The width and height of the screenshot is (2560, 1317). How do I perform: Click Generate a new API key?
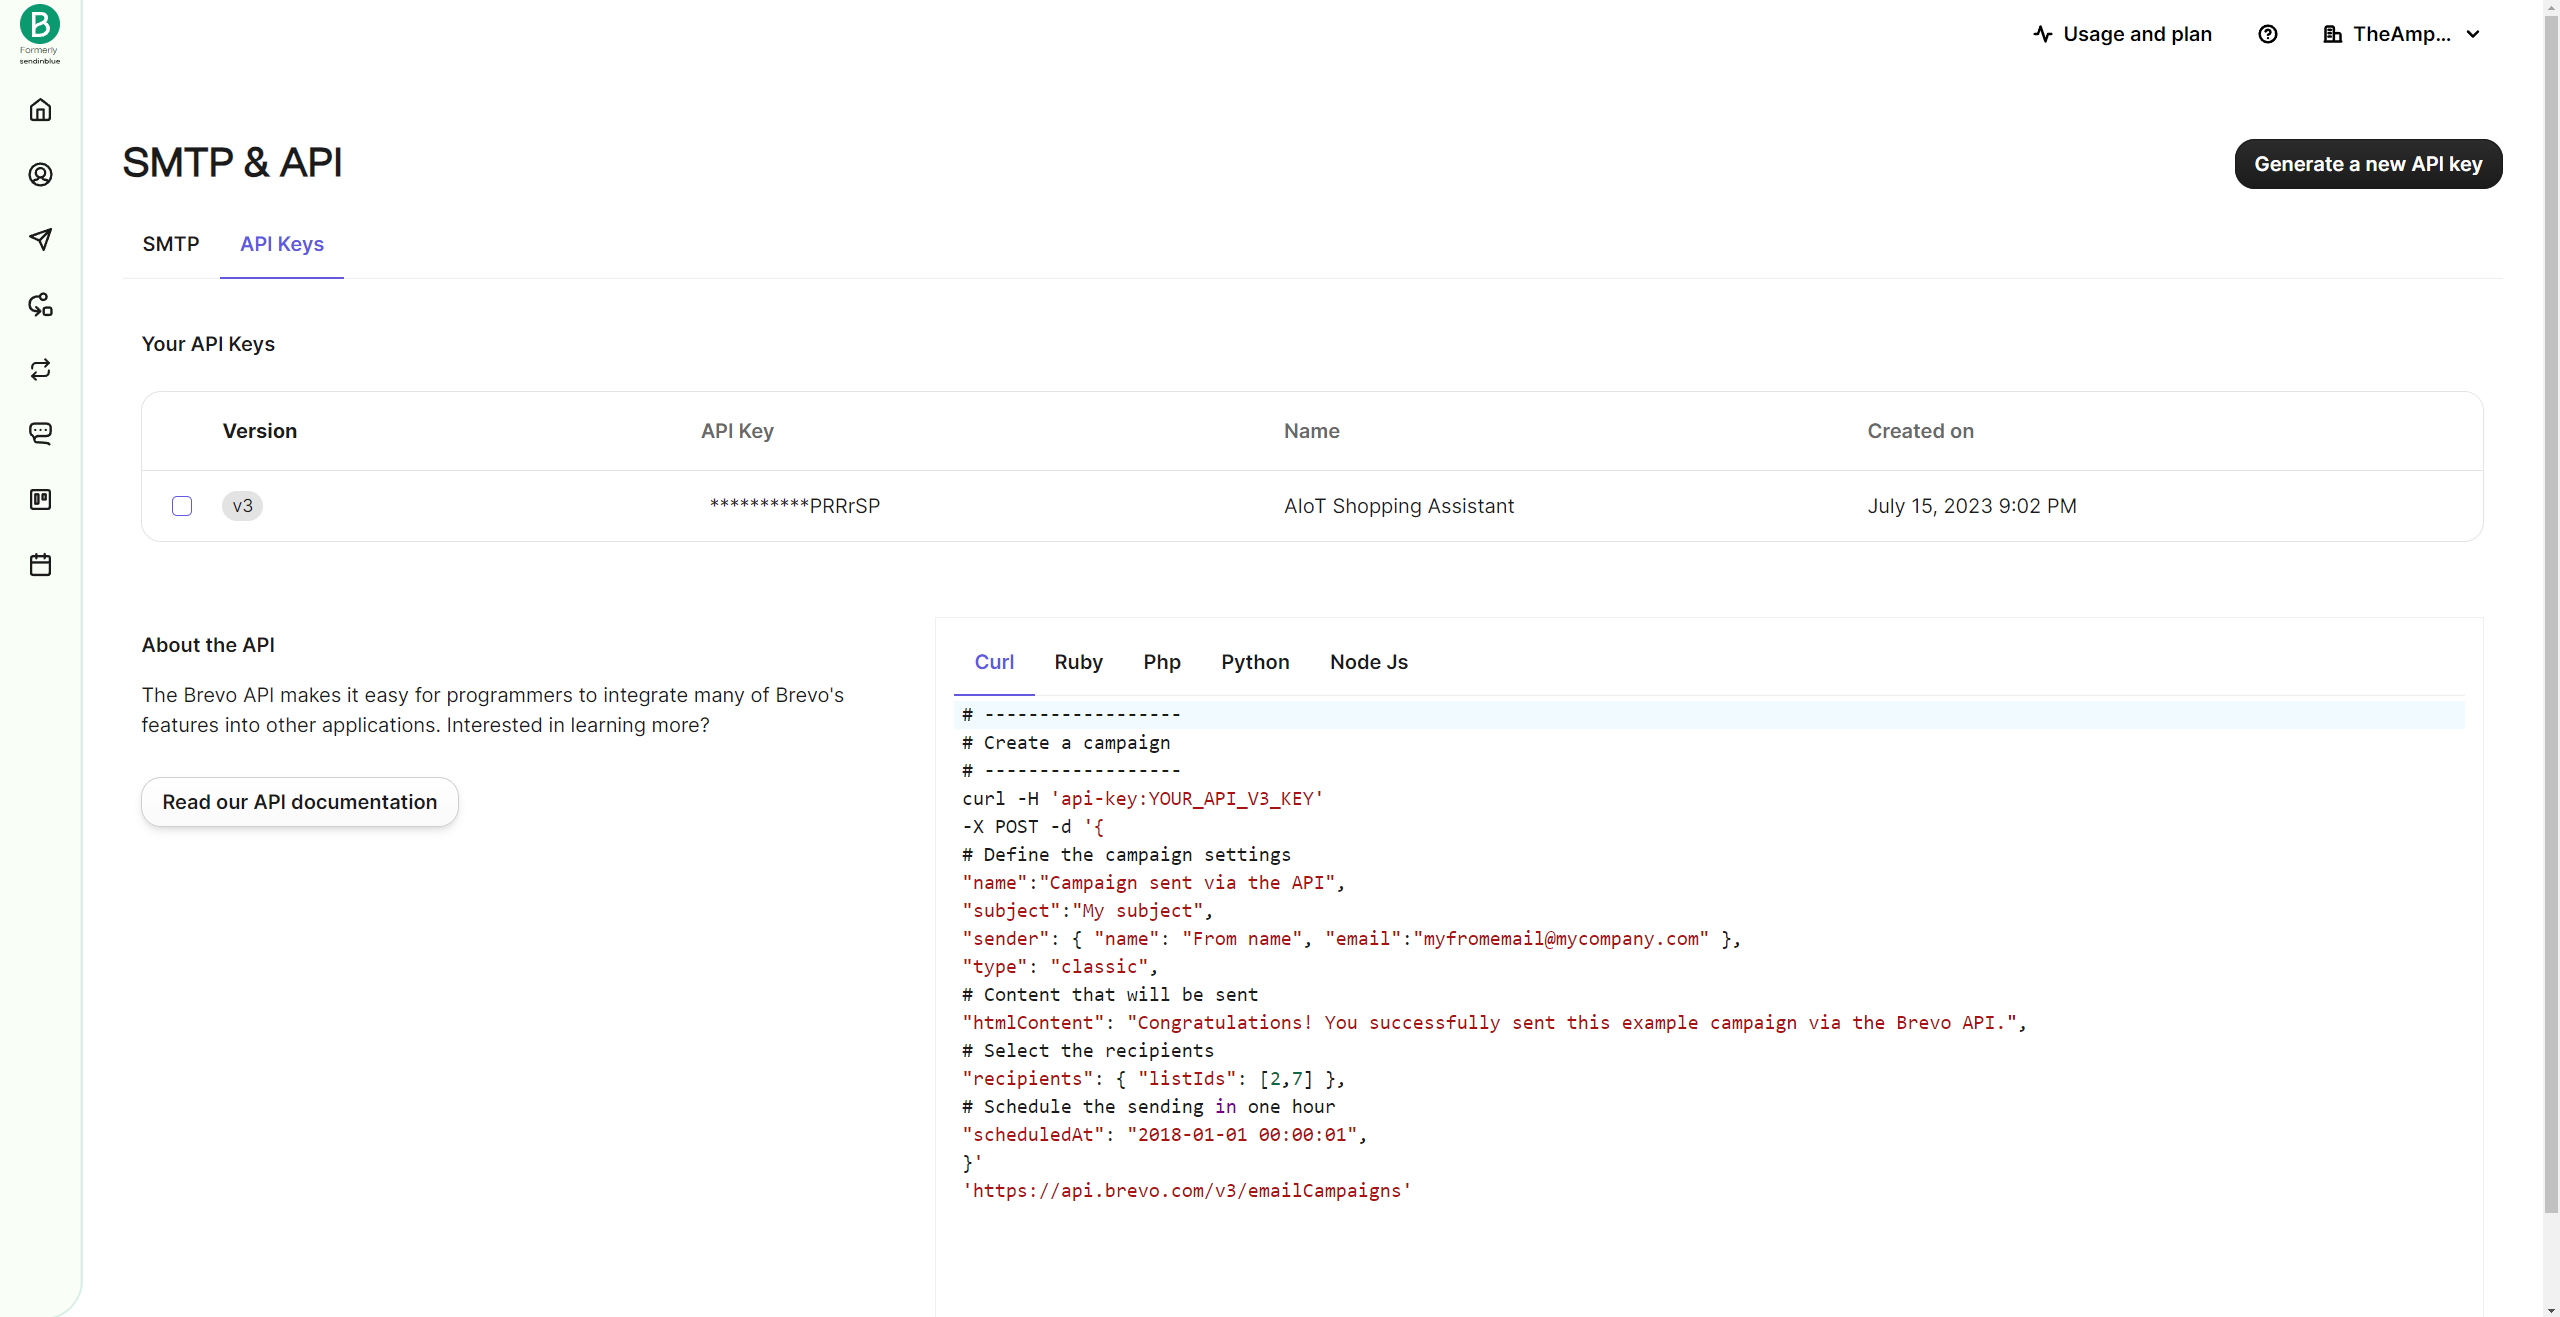click(x=2368, y=163)
